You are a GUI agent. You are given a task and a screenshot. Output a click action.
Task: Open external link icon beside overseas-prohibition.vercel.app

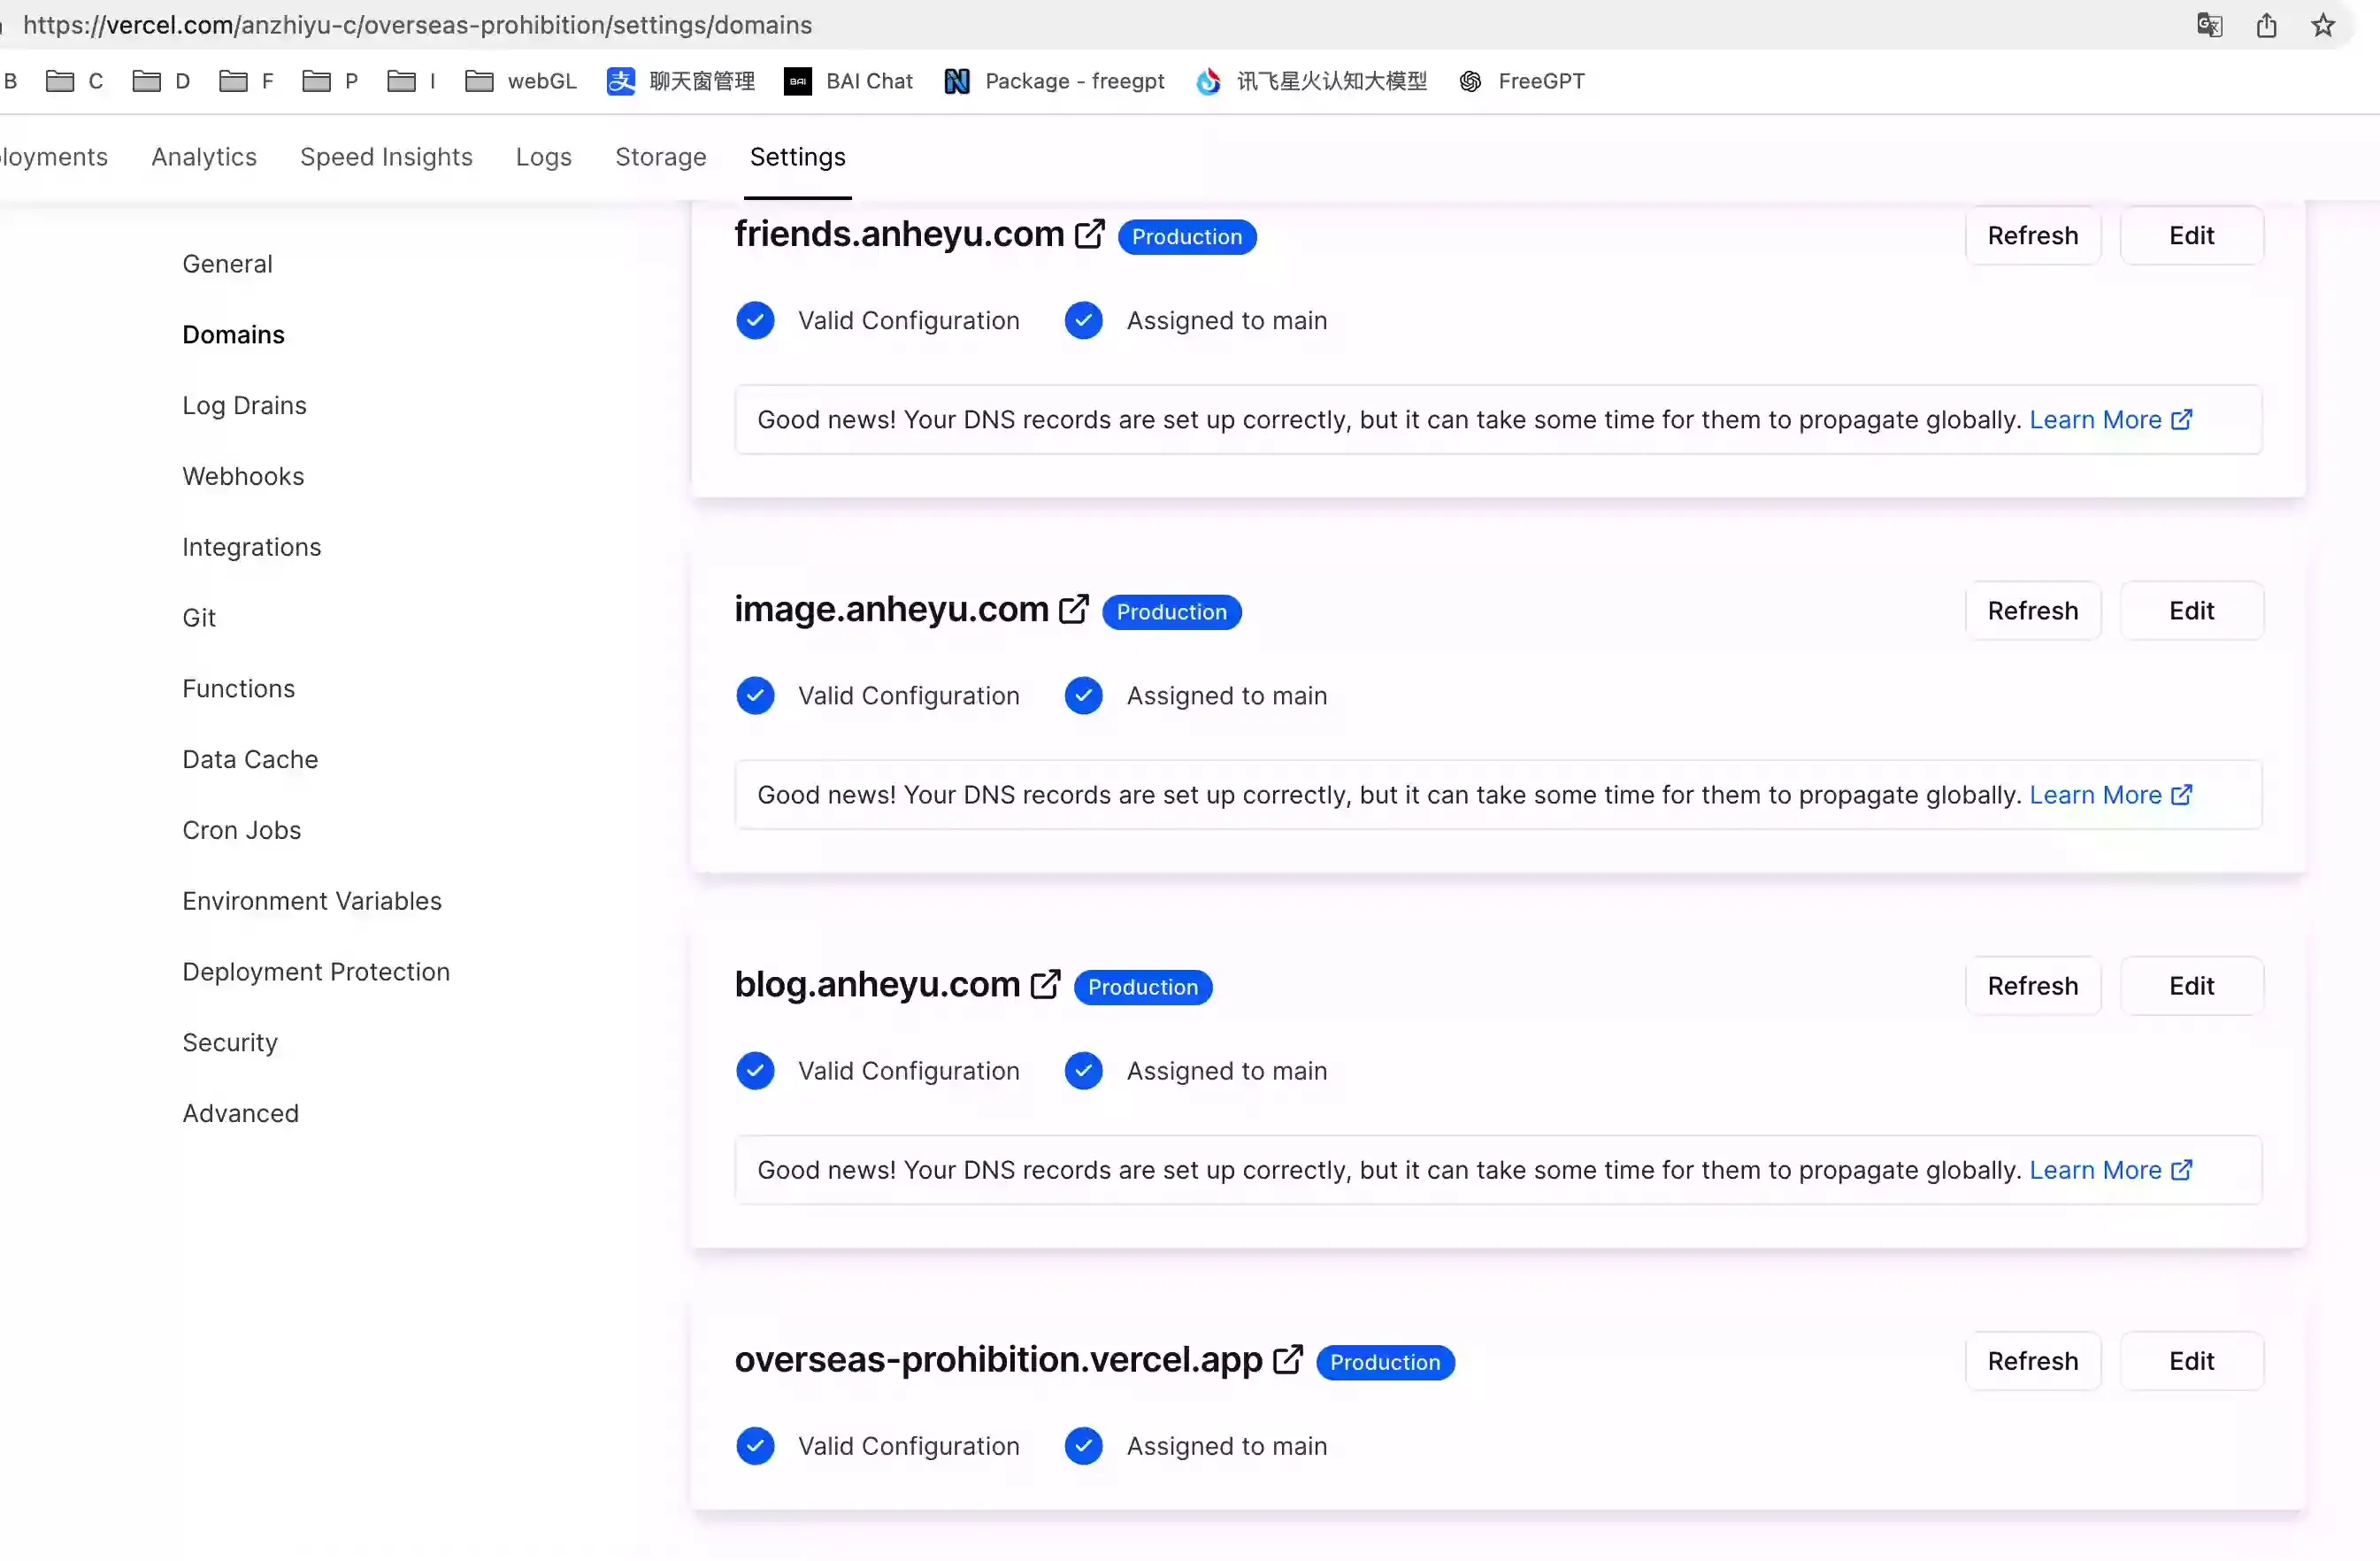1287,1359
